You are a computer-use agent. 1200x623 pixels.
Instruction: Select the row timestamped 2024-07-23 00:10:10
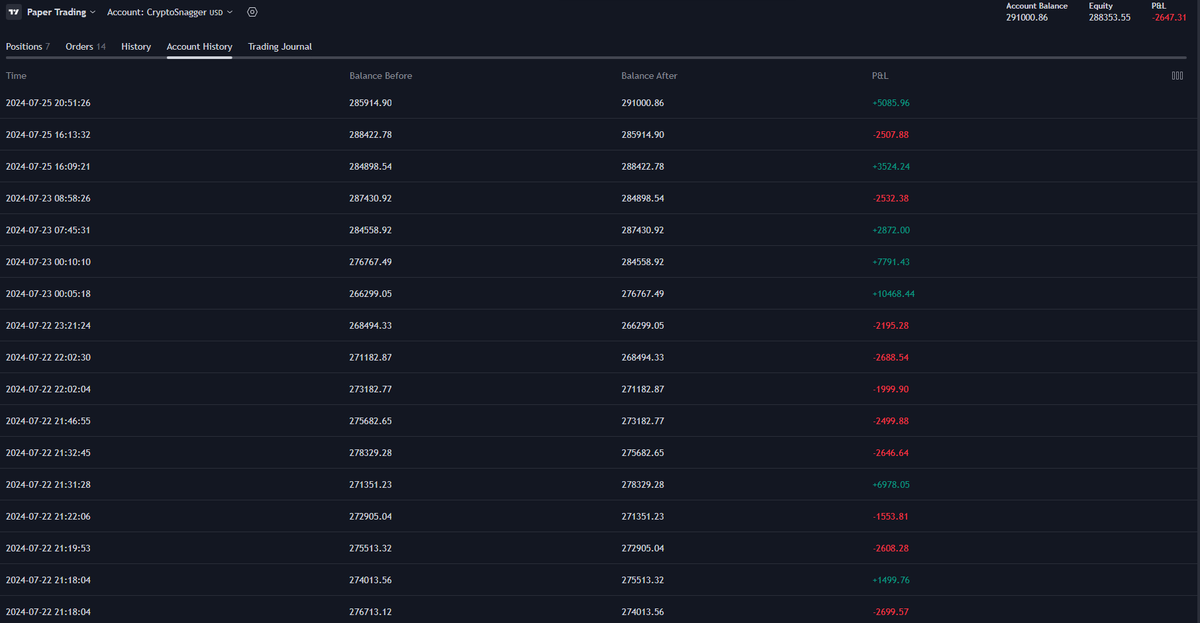coord(600,262)
